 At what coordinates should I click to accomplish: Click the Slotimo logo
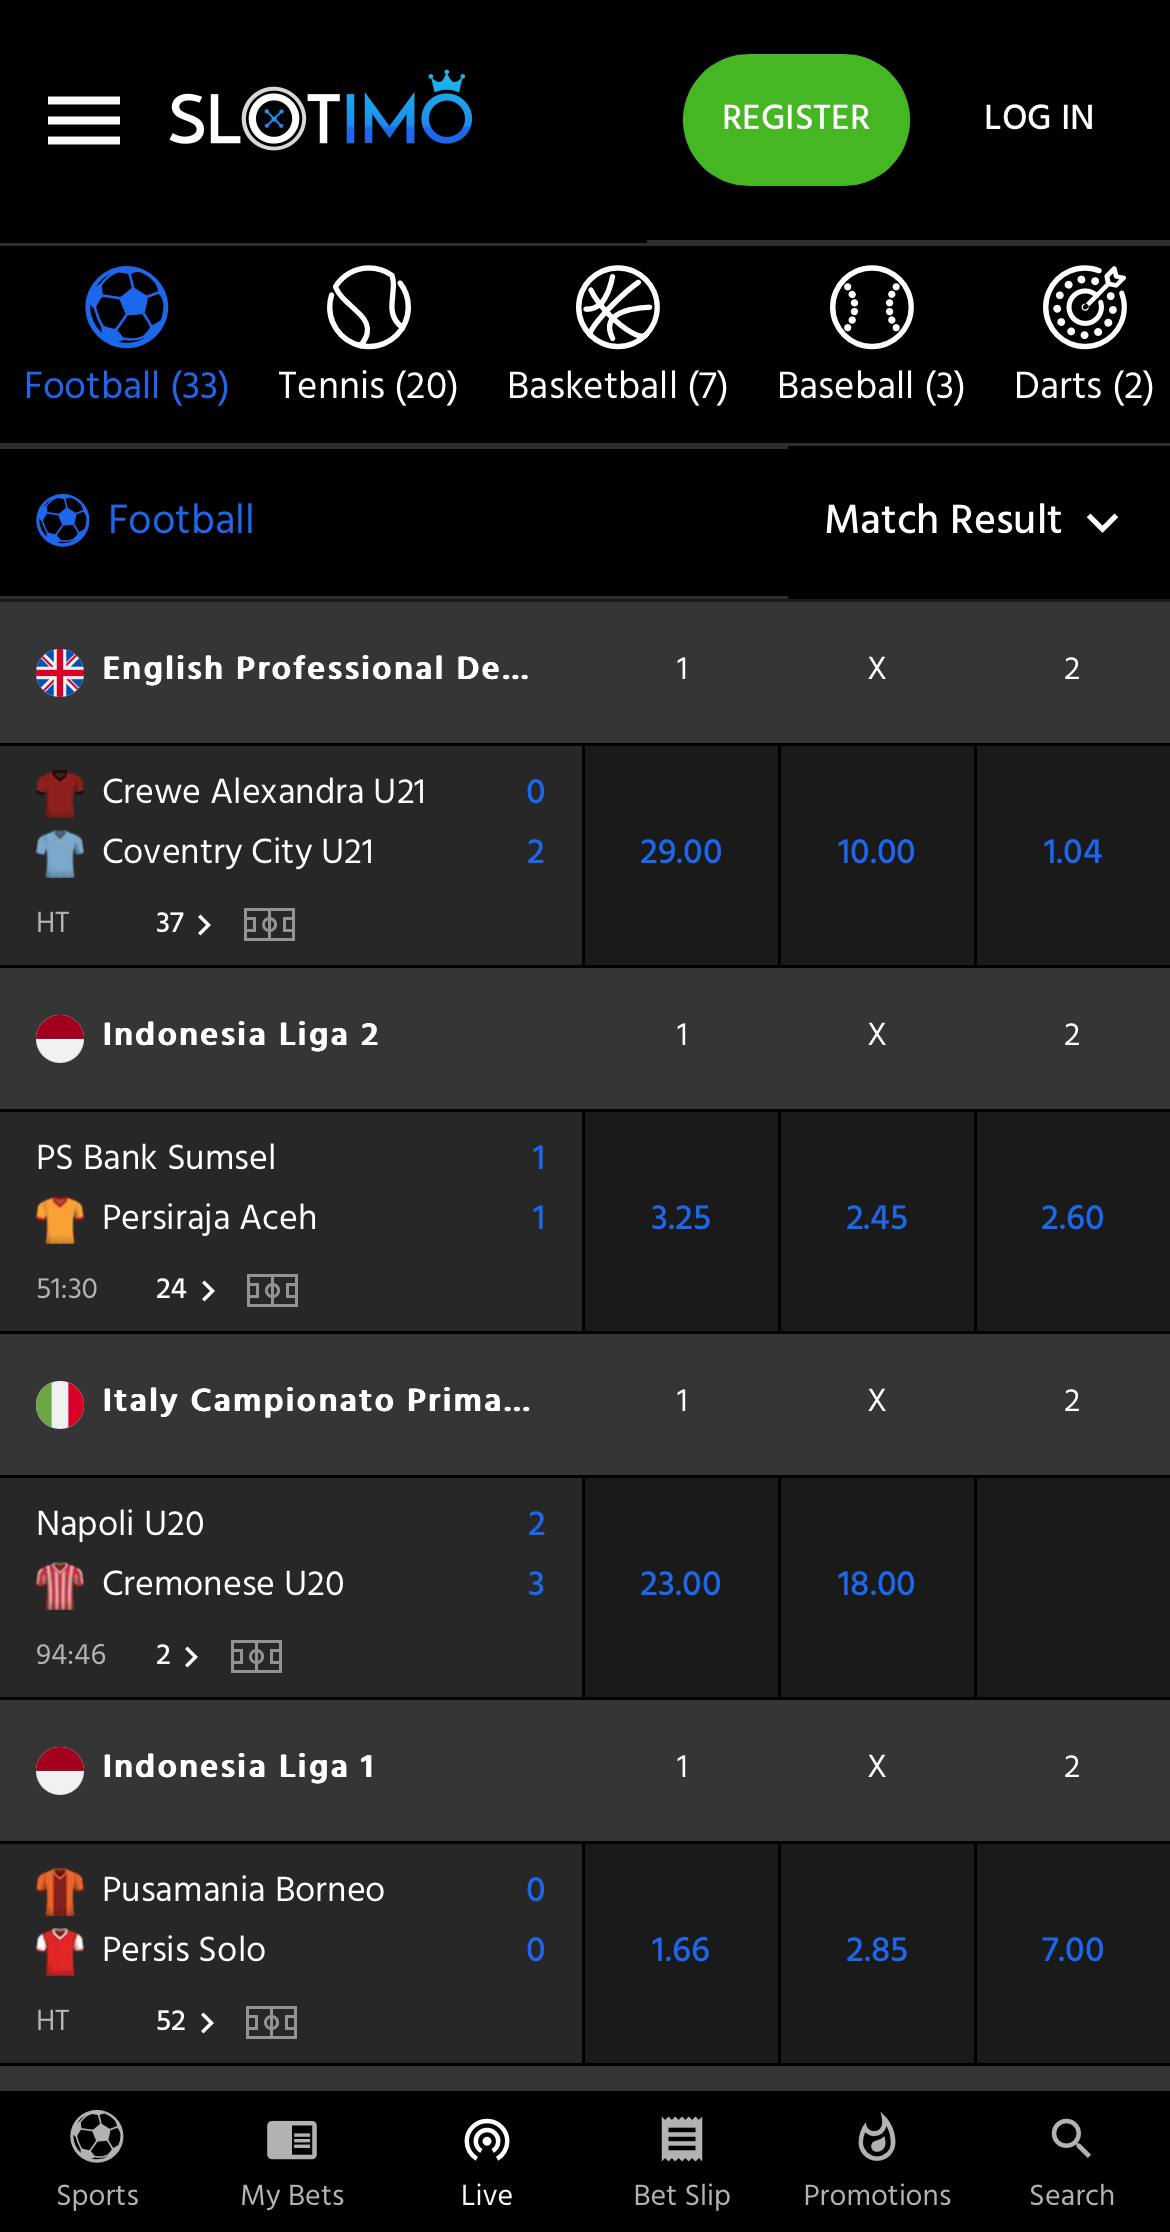[320, 116]
